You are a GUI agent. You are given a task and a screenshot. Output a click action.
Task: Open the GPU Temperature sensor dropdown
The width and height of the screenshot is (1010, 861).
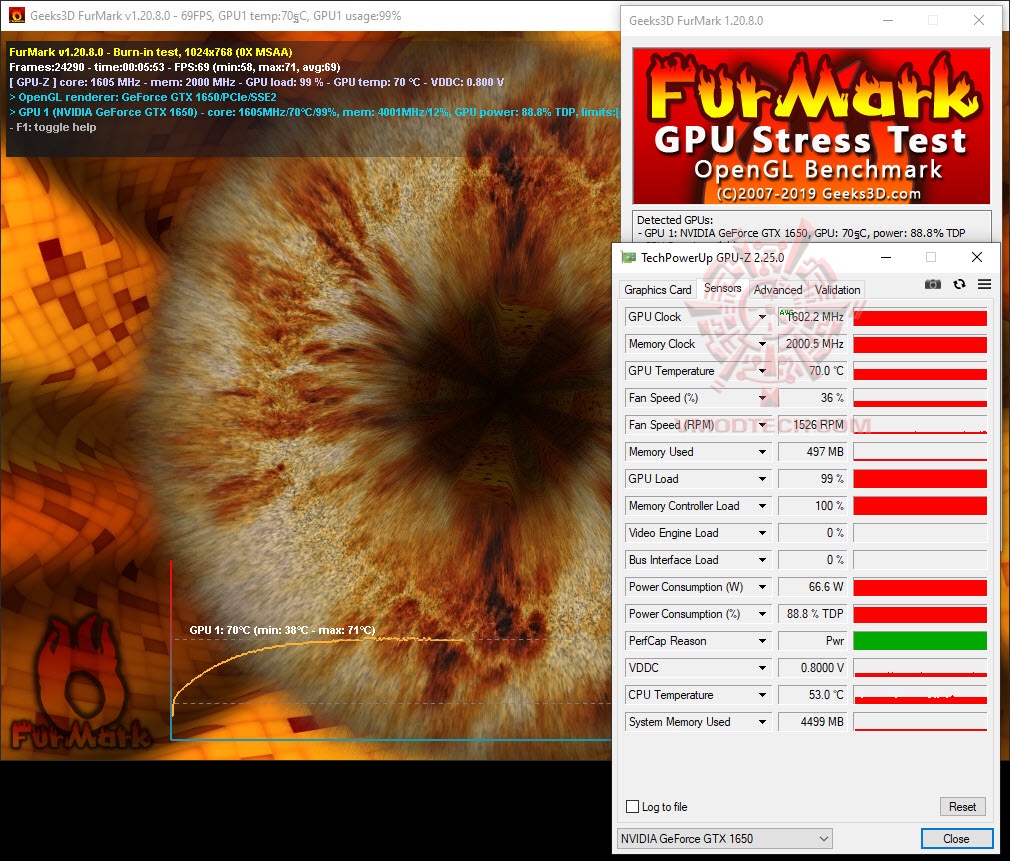tap(762, 371)
